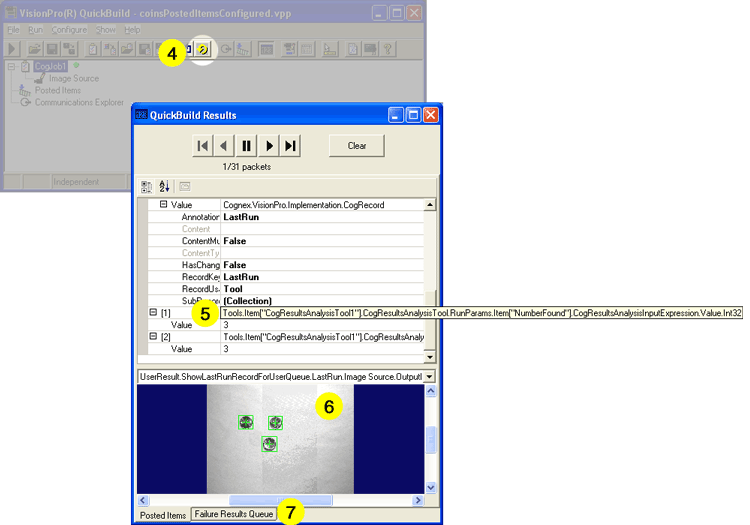This screenshot has height=525, width=750.
Task: Jump to the last packet
Action: (290, 145)
